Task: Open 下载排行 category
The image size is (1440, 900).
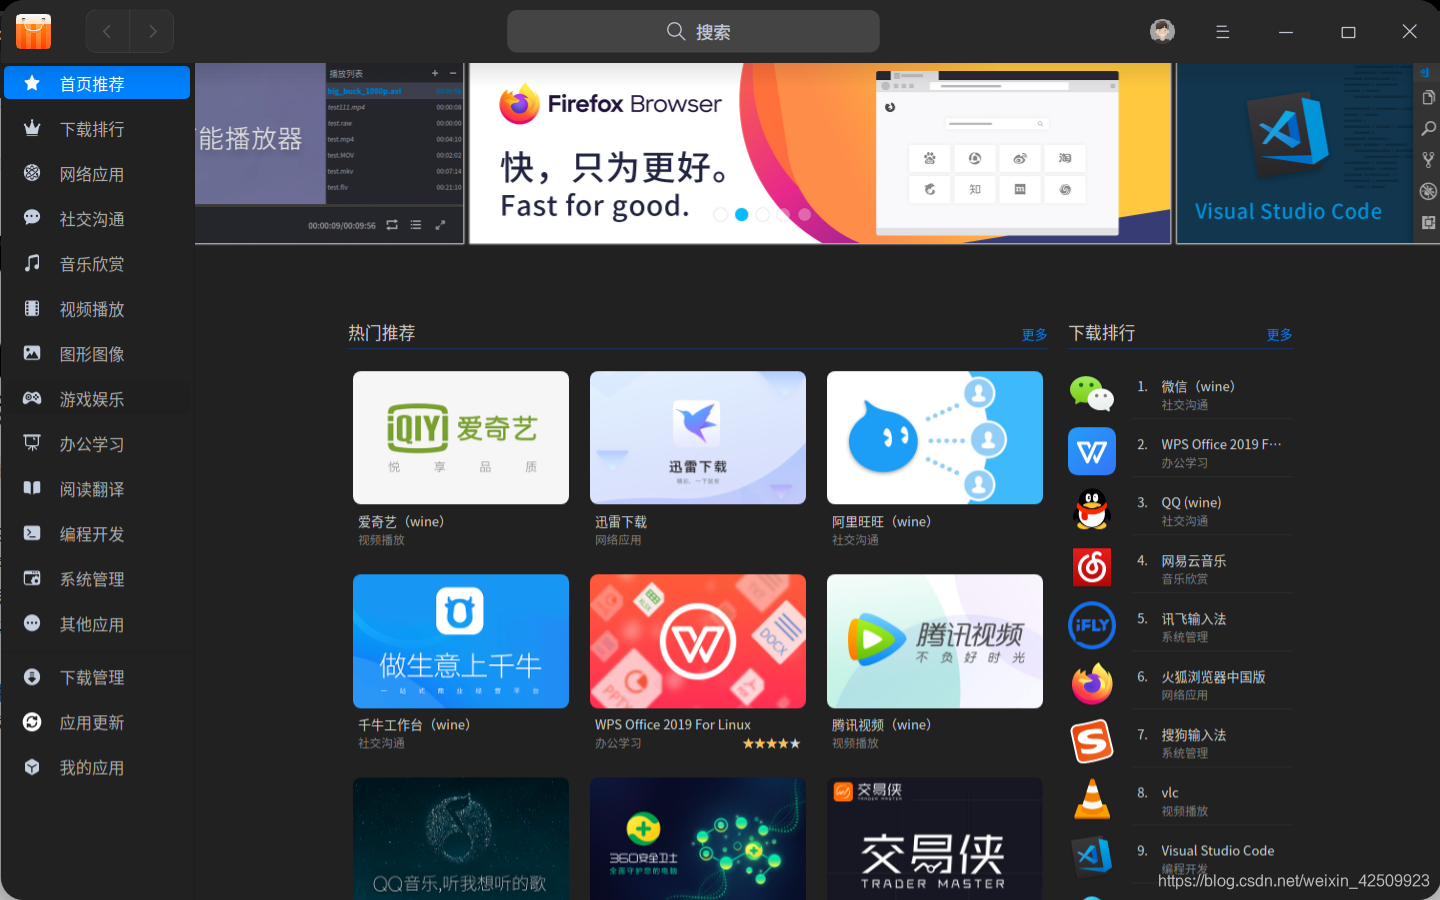Action: click(97, 129)
